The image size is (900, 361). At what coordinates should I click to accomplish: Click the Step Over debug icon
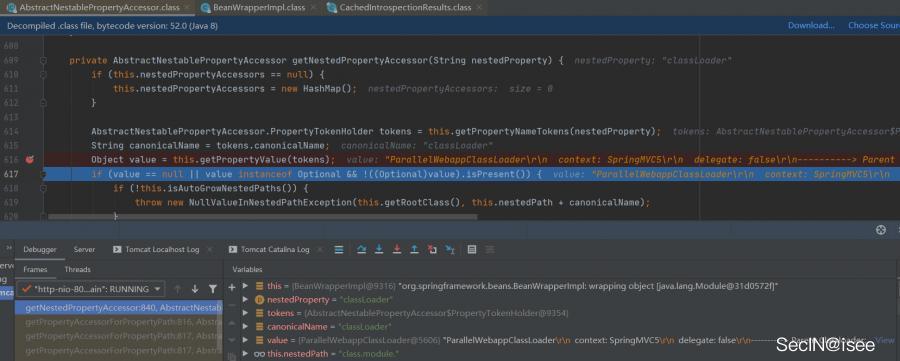[x=362, y=250]
